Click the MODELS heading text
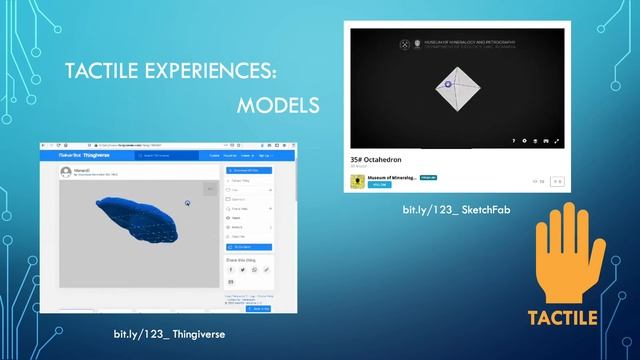This screenshot has height=360, width=640. coord(278,105)
